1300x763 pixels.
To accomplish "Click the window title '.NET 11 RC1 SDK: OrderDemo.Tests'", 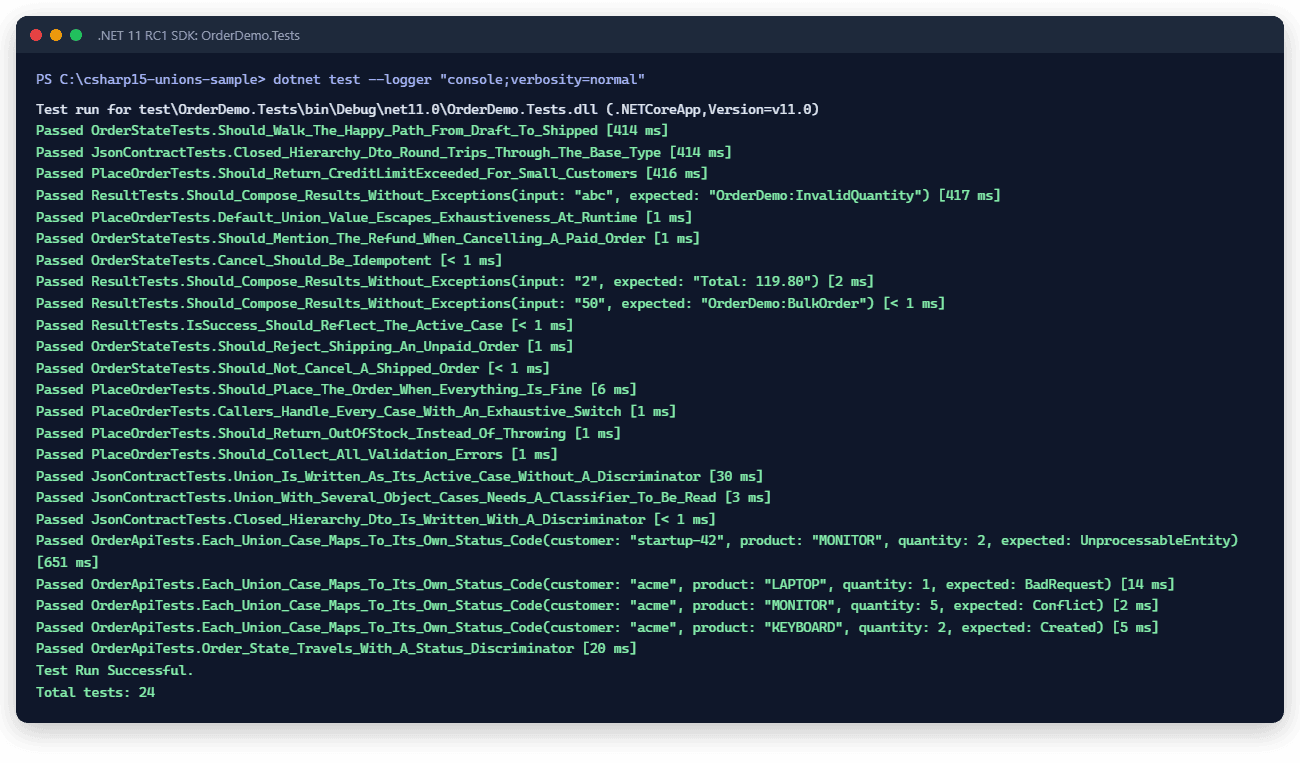I will [199, 35].
